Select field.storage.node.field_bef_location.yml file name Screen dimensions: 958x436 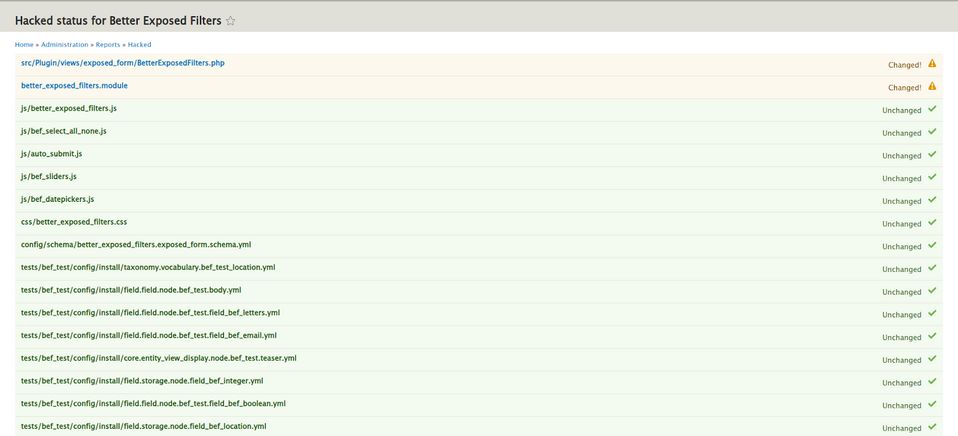144,426
